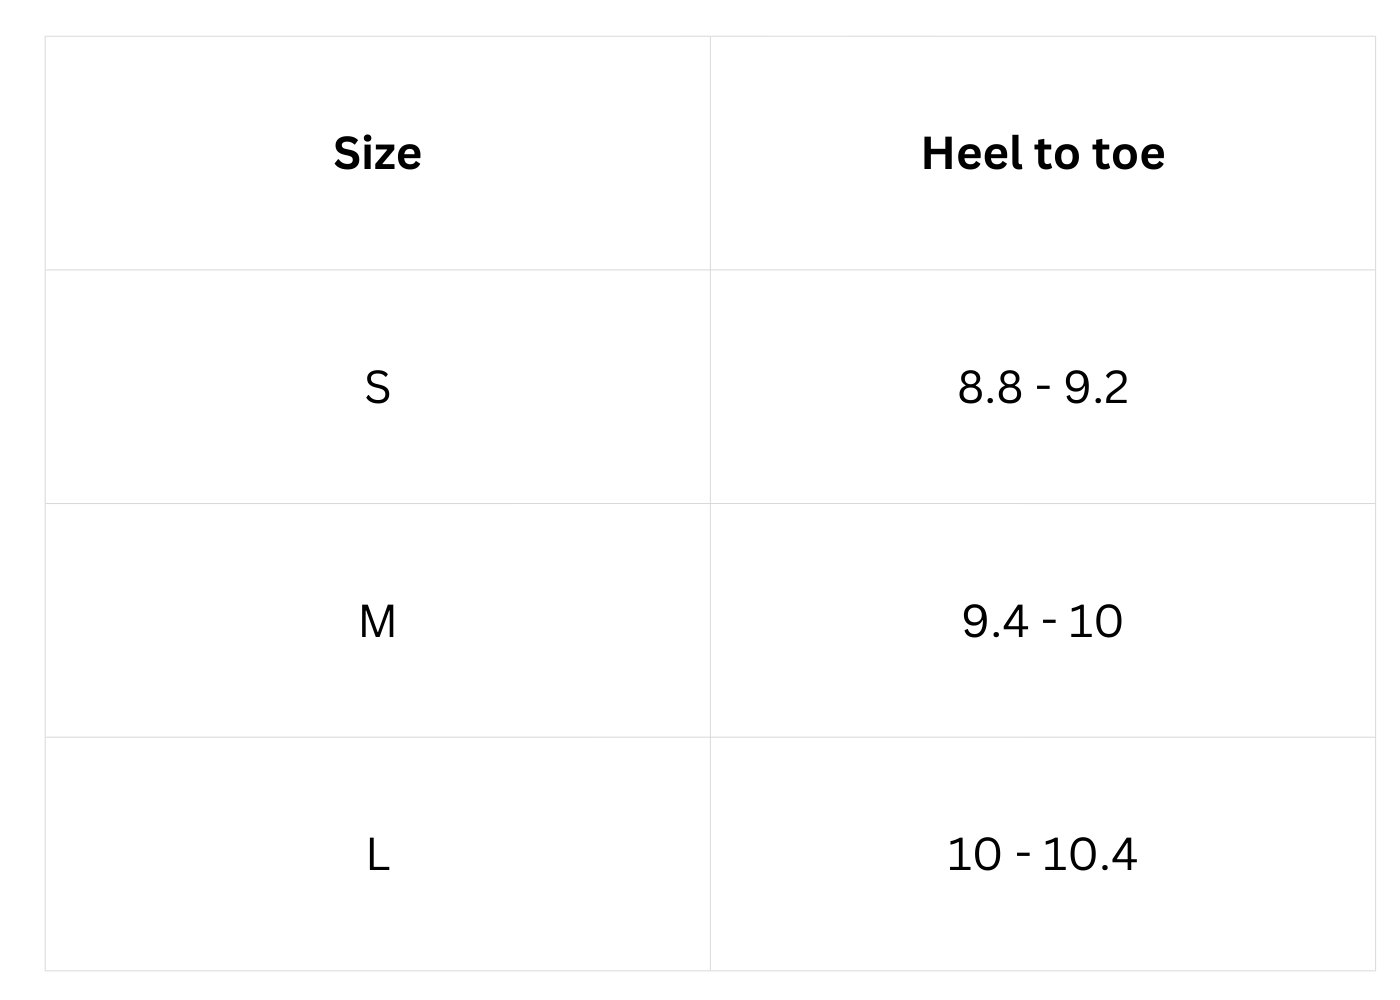Click the upper limit 10 in M row
Viewport: 1400px width, 1000px height.
pyautogui.click(x=1095, y=622)
